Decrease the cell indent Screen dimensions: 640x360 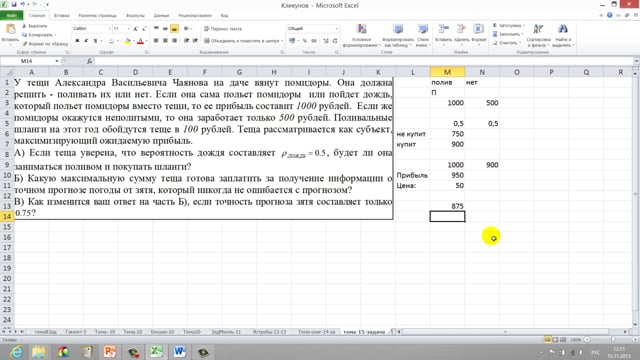click(x=187, y=41)
